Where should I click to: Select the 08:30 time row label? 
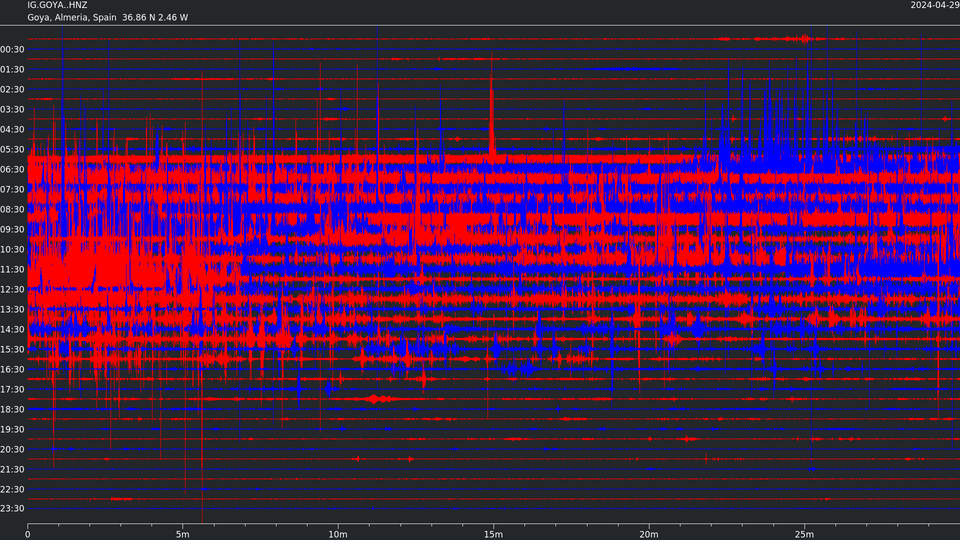pos(12,209)
